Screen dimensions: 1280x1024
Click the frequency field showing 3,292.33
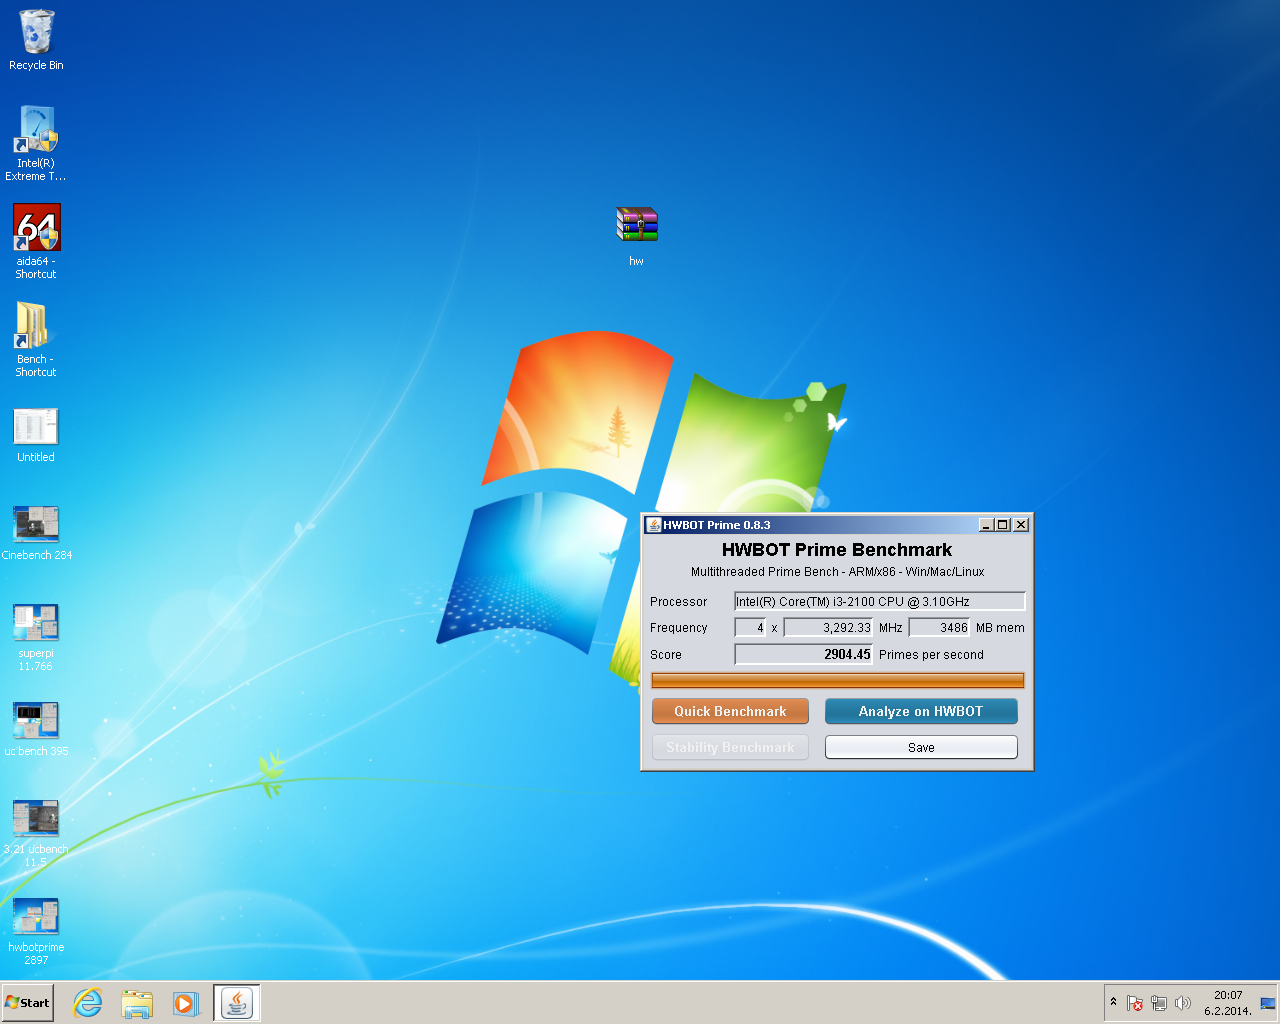pos(828,628)
